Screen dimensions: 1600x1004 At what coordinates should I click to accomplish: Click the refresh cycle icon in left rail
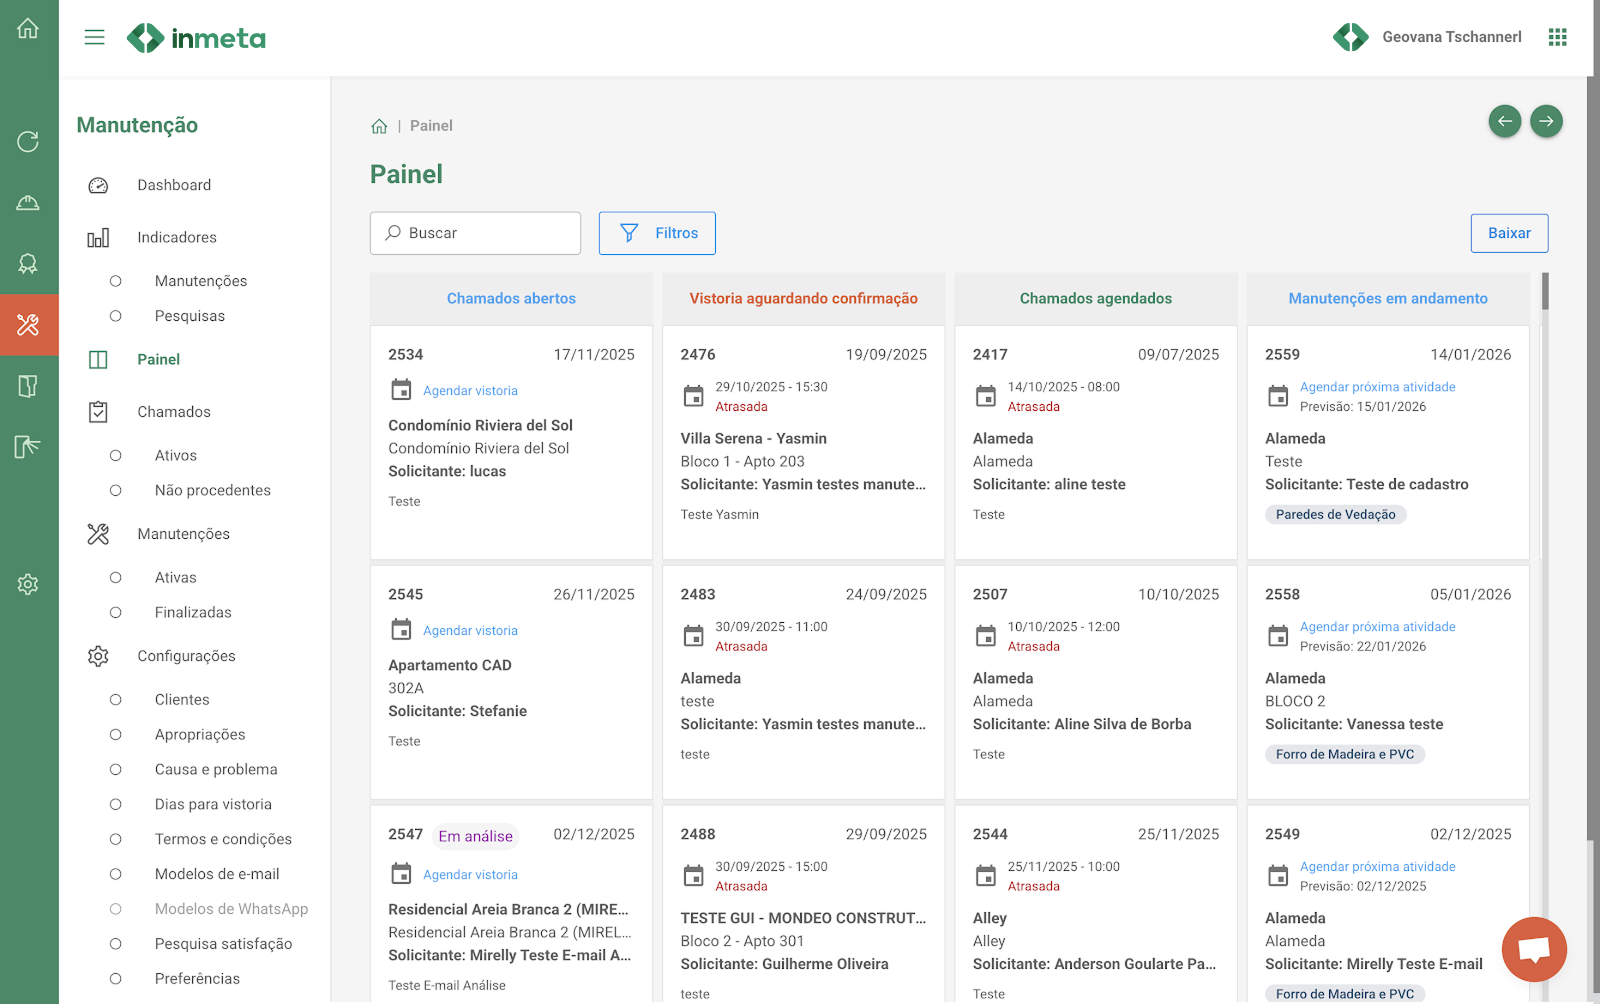(x=28, y=141)
